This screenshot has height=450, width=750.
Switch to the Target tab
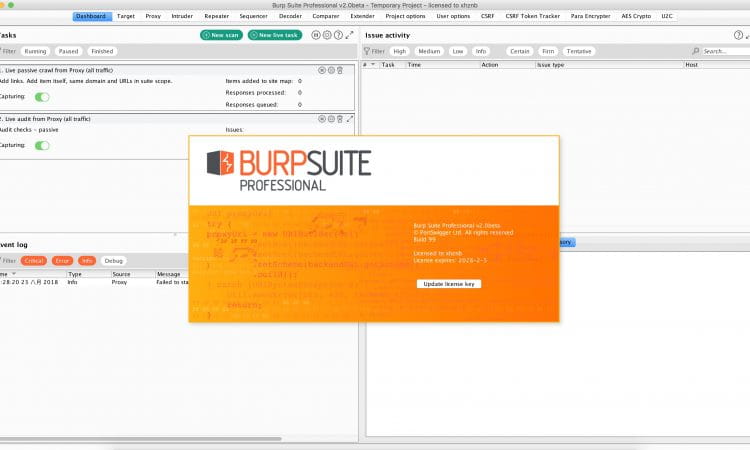click(x=126, y=16)
